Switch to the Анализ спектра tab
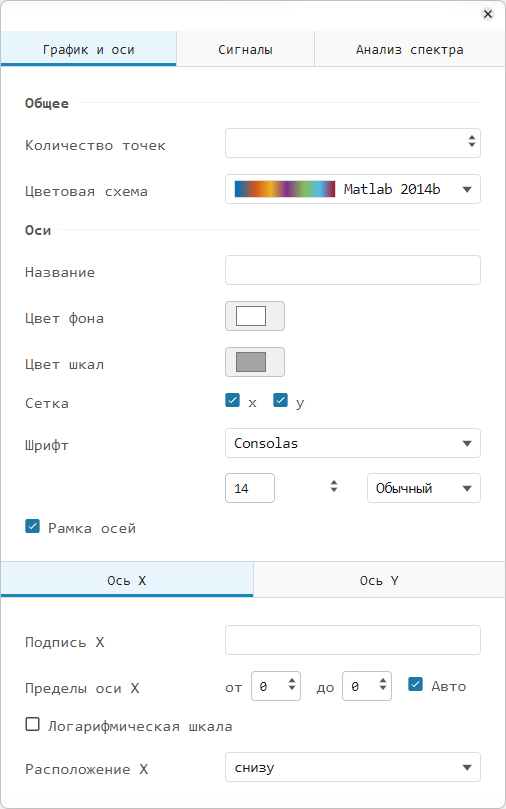 pos(410,50)
